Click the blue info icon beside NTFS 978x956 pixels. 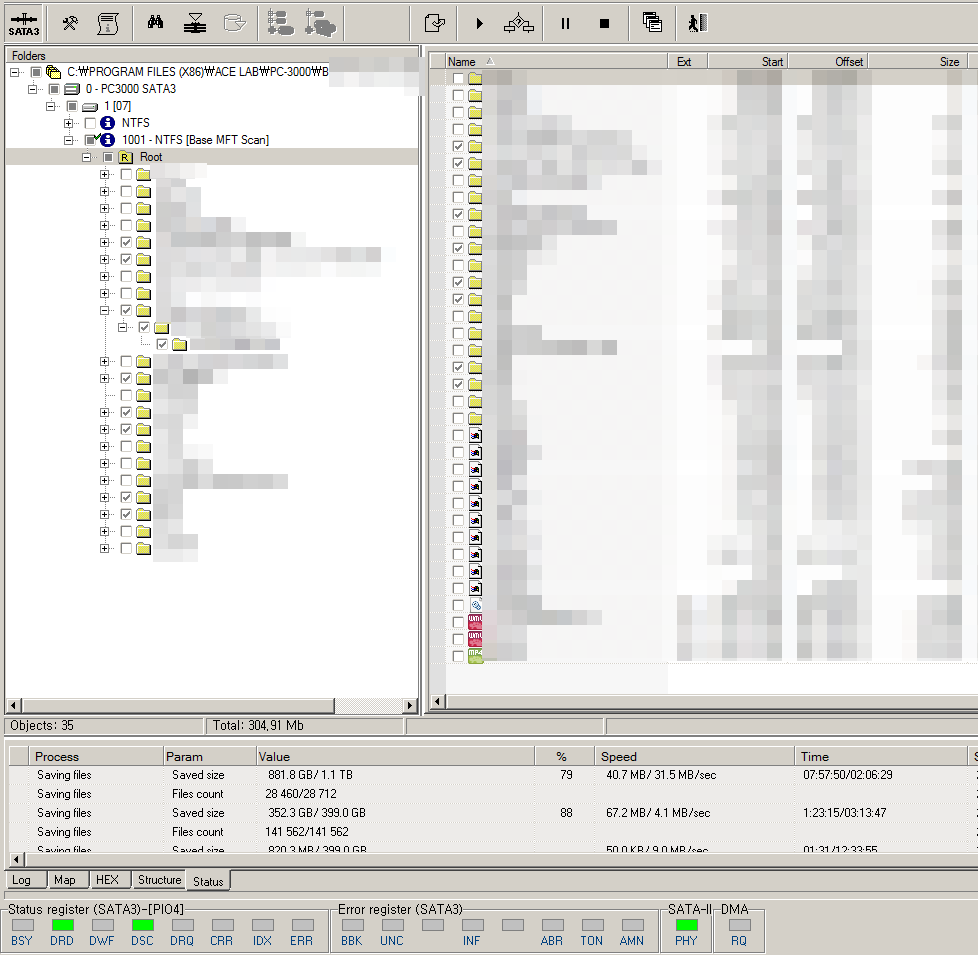pos(107,123)
